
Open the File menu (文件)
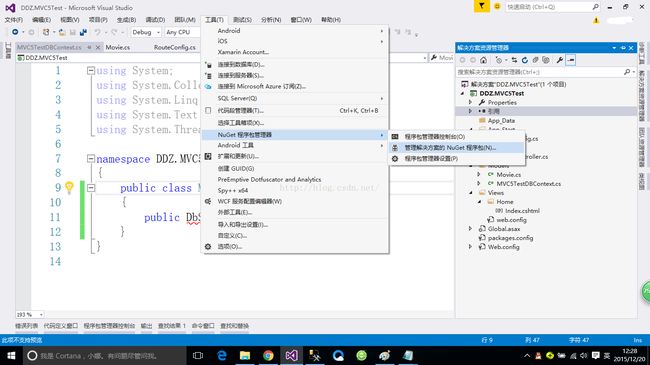coord(14,19)
